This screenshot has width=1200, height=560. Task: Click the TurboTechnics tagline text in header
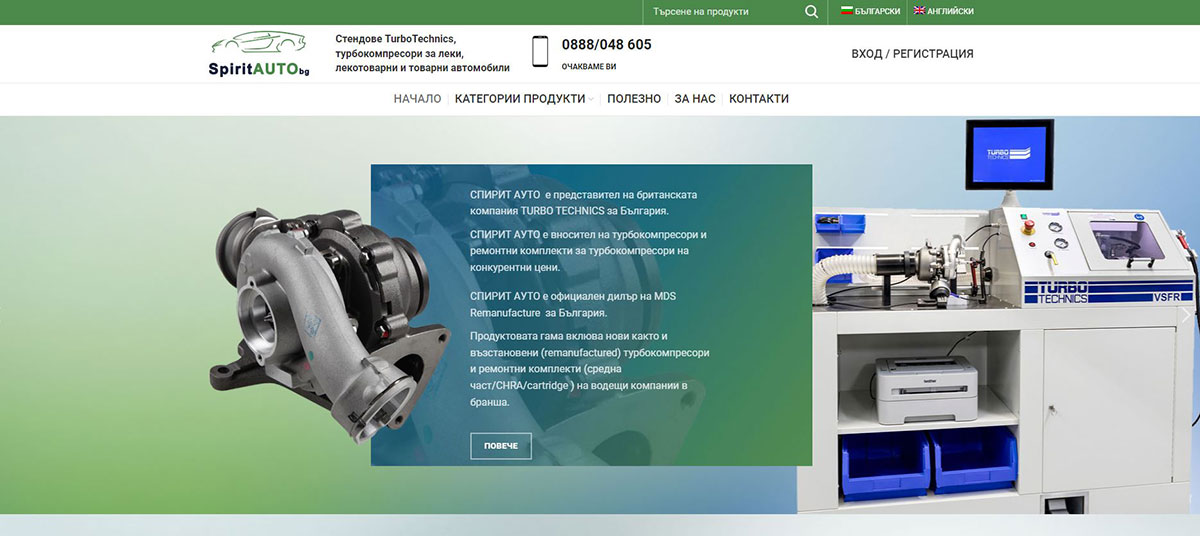point(422,53)
